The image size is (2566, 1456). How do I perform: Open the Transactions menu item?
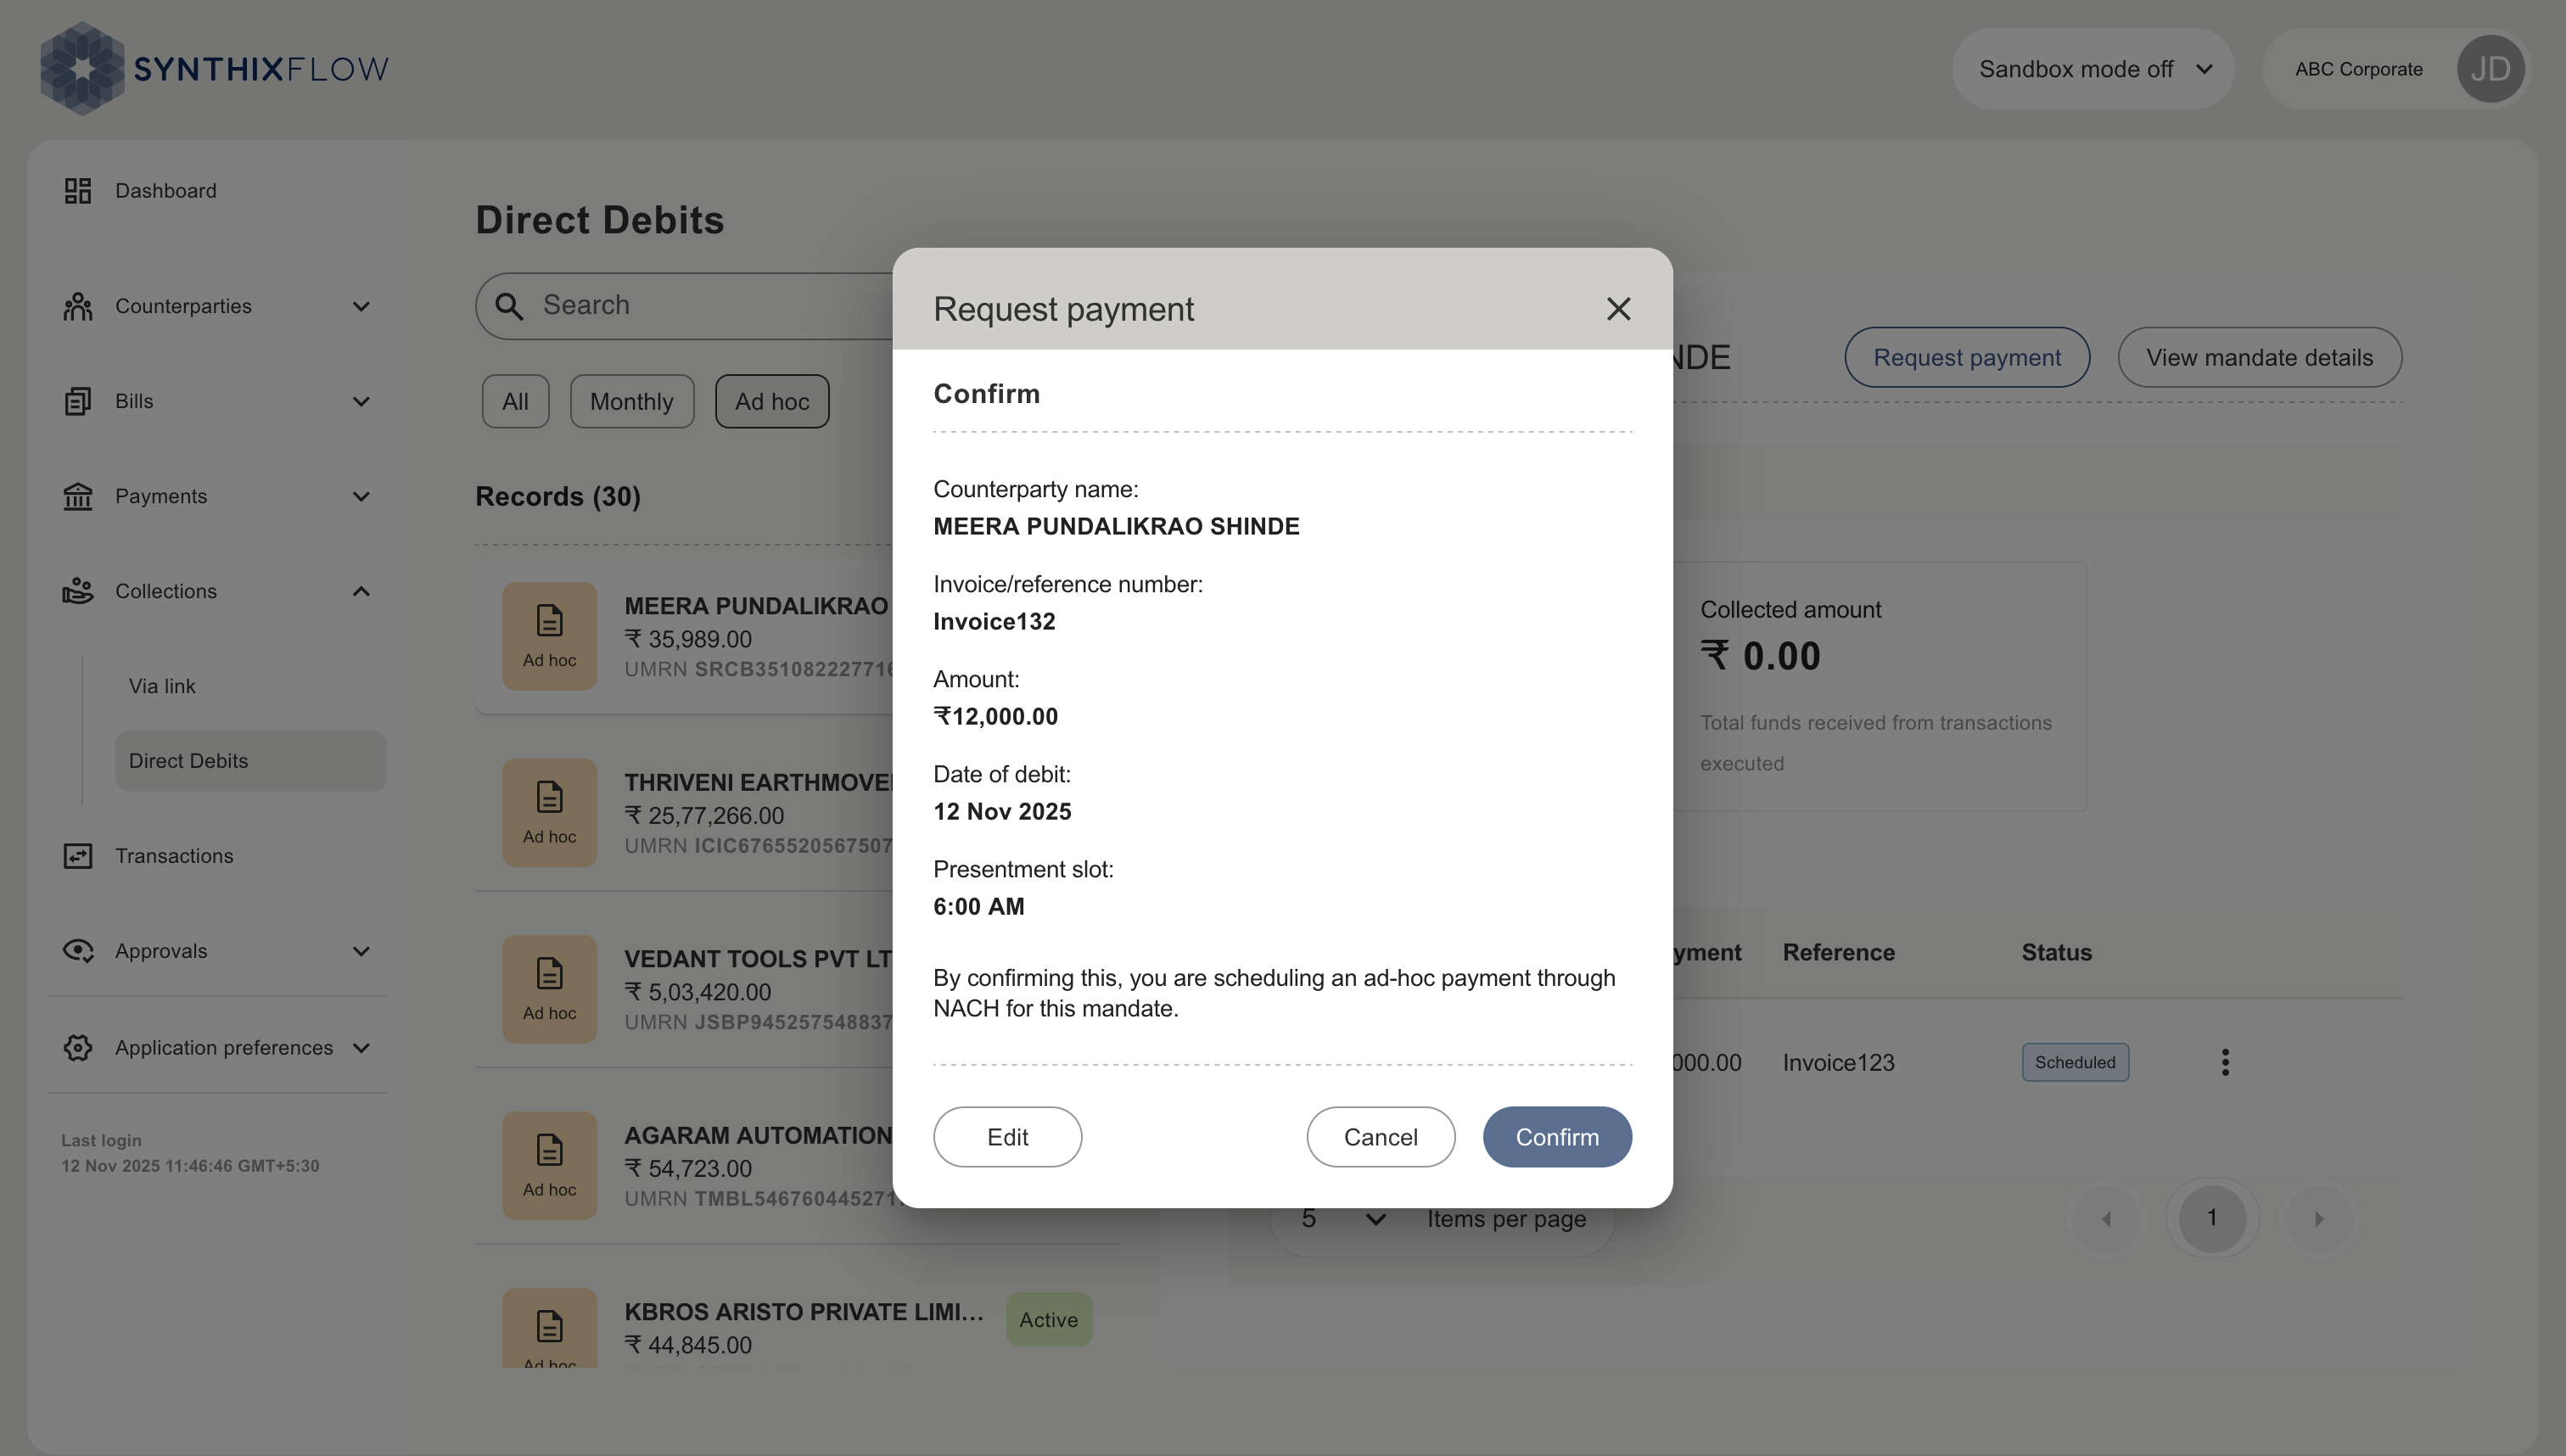(174, 856)
